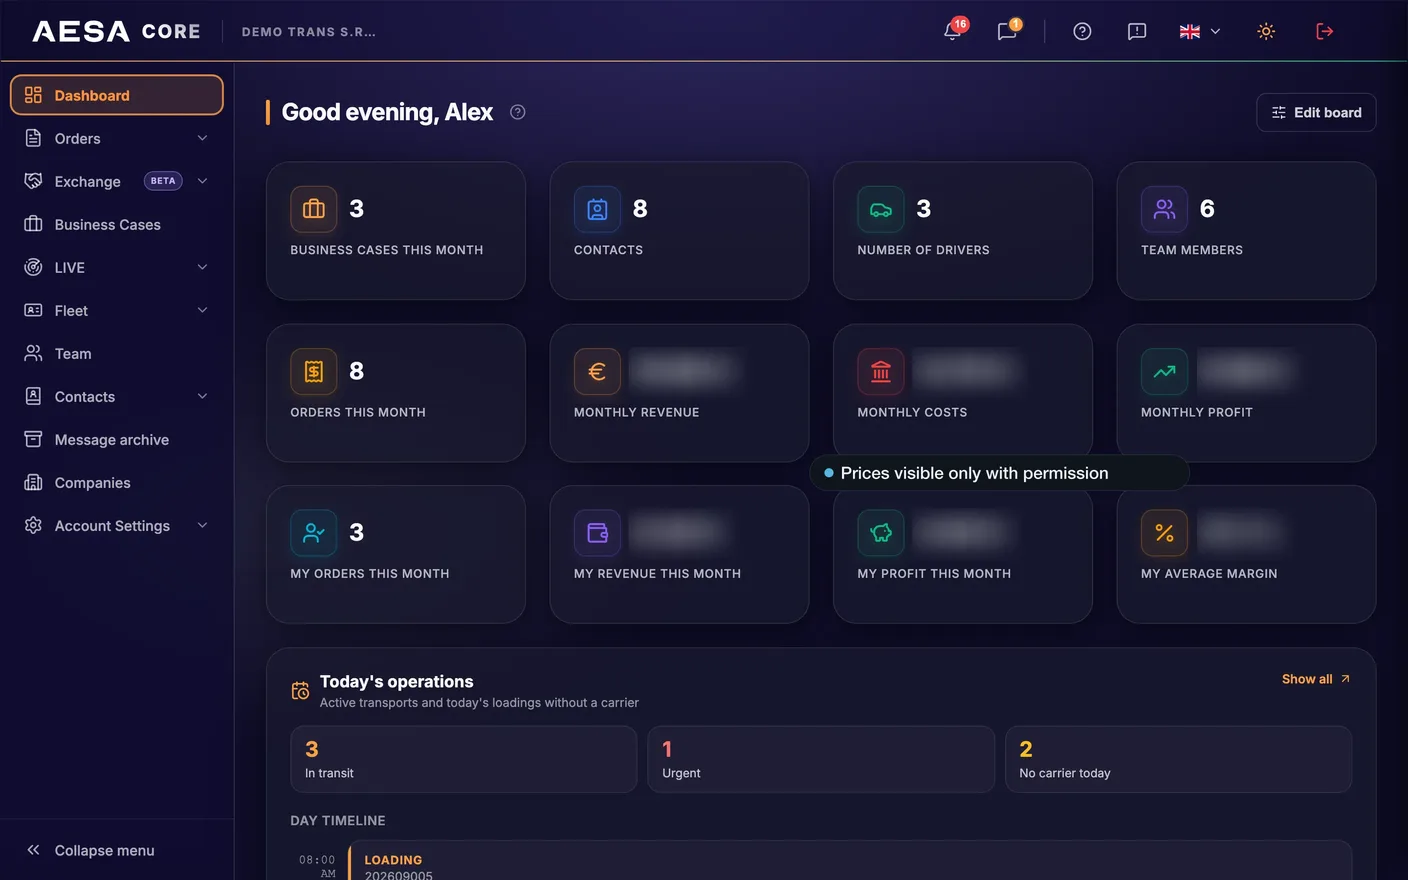Image resolution: width=1408 pixels, height=880 pixels.
Task: Open the Urgent counter tile
Action: pos(821,759)
